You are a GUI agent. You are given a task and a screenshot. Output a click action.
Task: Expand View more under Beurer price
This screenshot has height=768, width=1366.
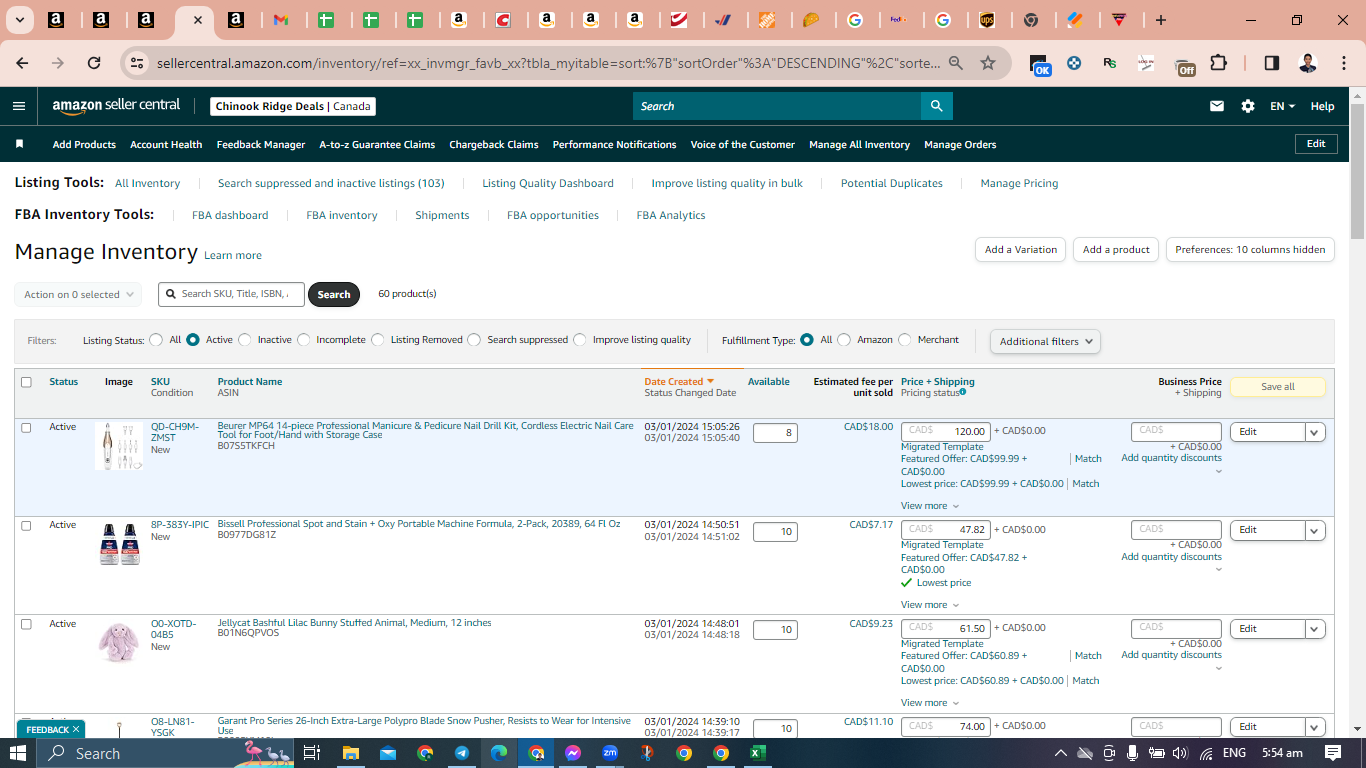point(930,506)
